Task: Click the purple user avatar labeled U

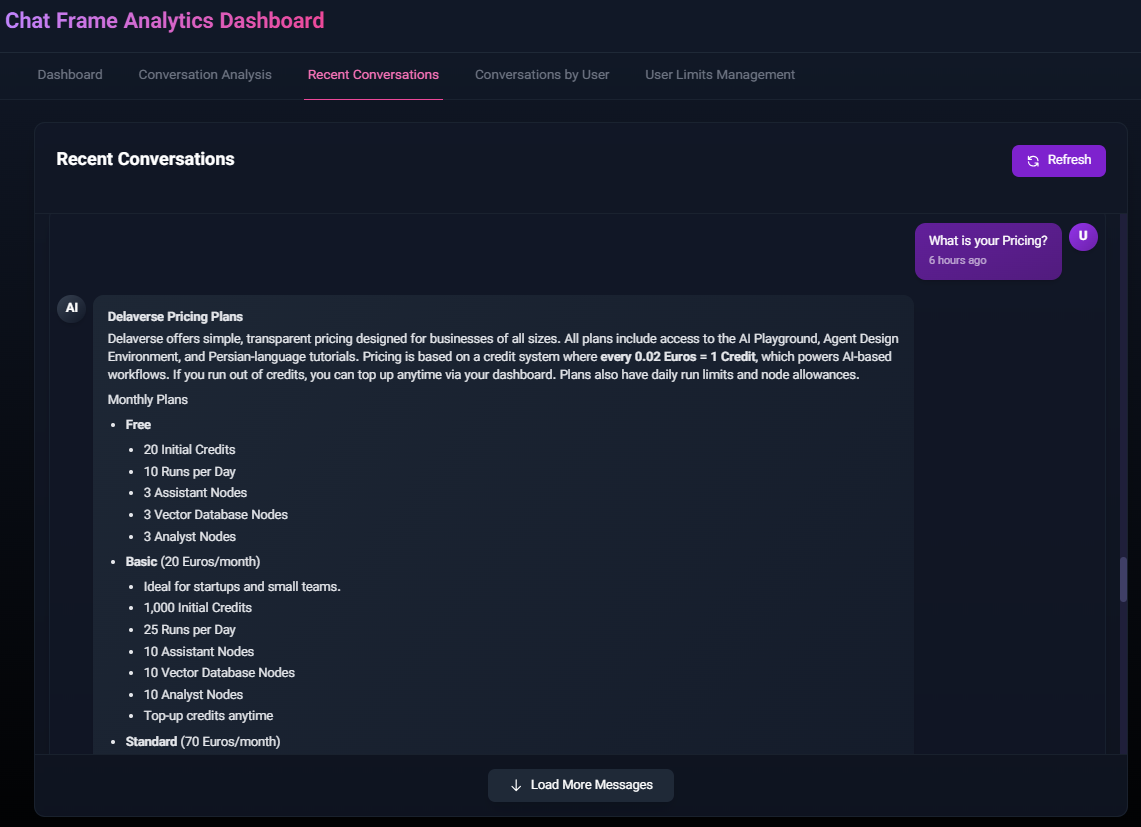Action: (1083, 237)
